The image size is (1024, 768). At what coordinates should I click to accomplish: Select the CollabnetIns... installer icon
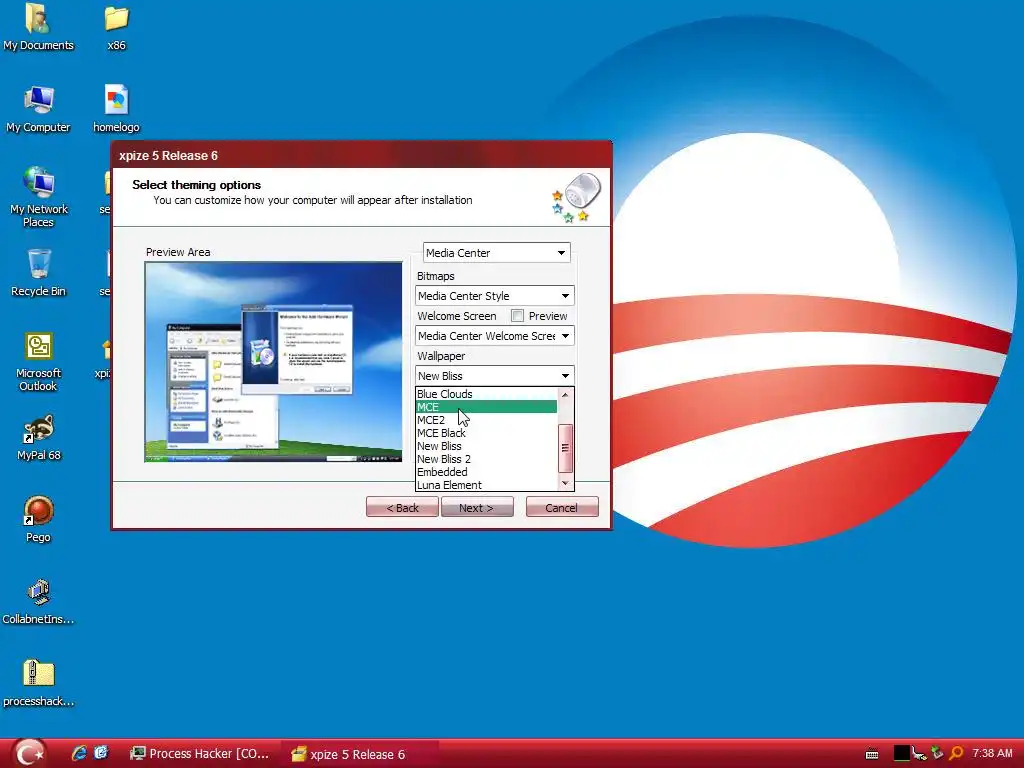click(38, 601)
